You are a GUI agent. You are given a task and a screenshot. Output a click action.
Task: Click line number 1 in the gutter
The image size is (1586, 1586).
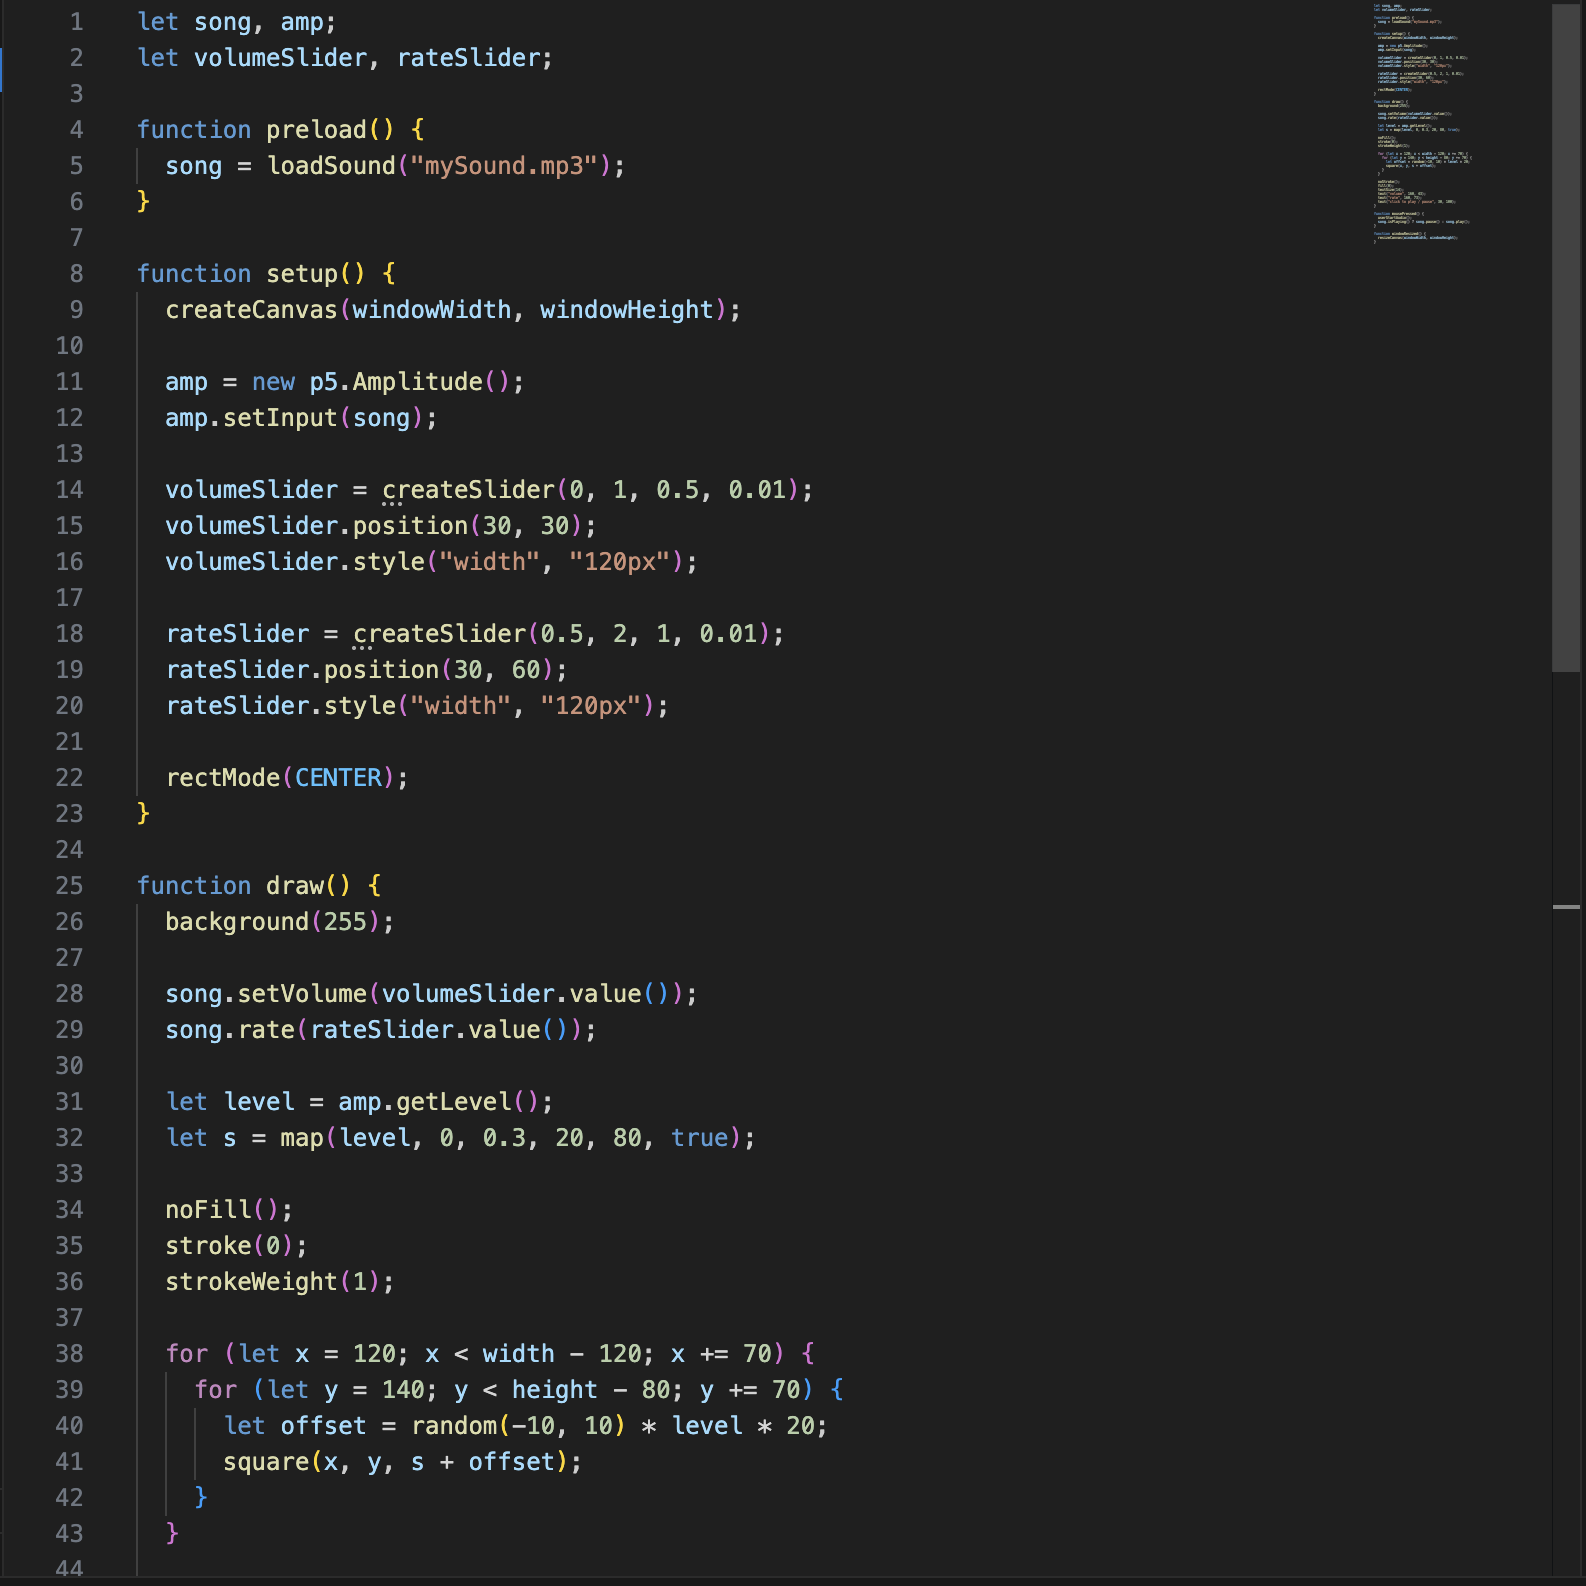coord(76,22)
